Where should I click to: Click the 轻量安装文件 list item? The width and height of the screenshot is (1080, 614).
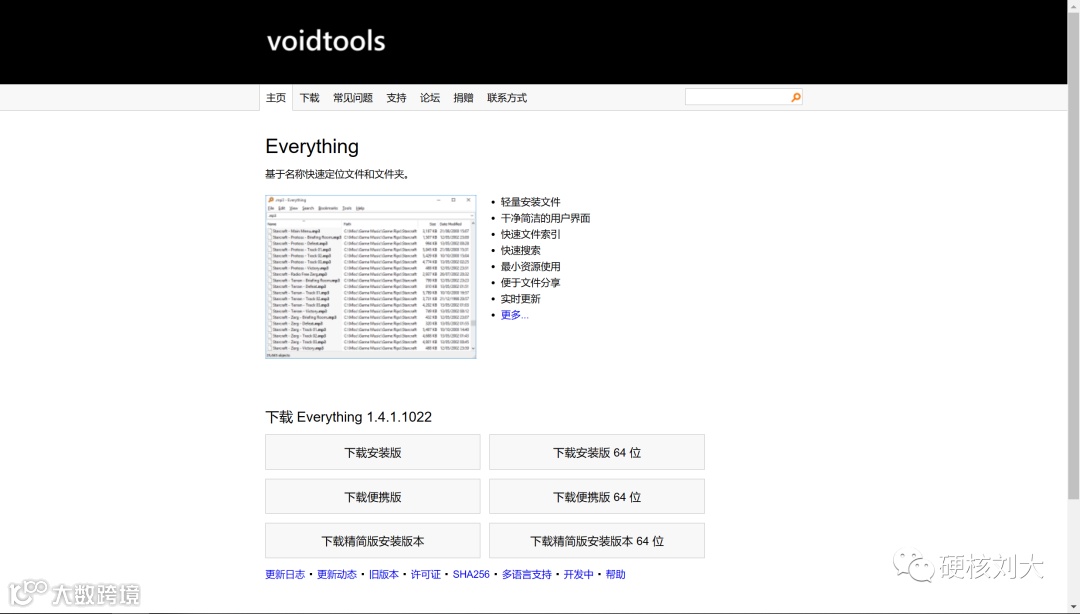pos(530,202)
